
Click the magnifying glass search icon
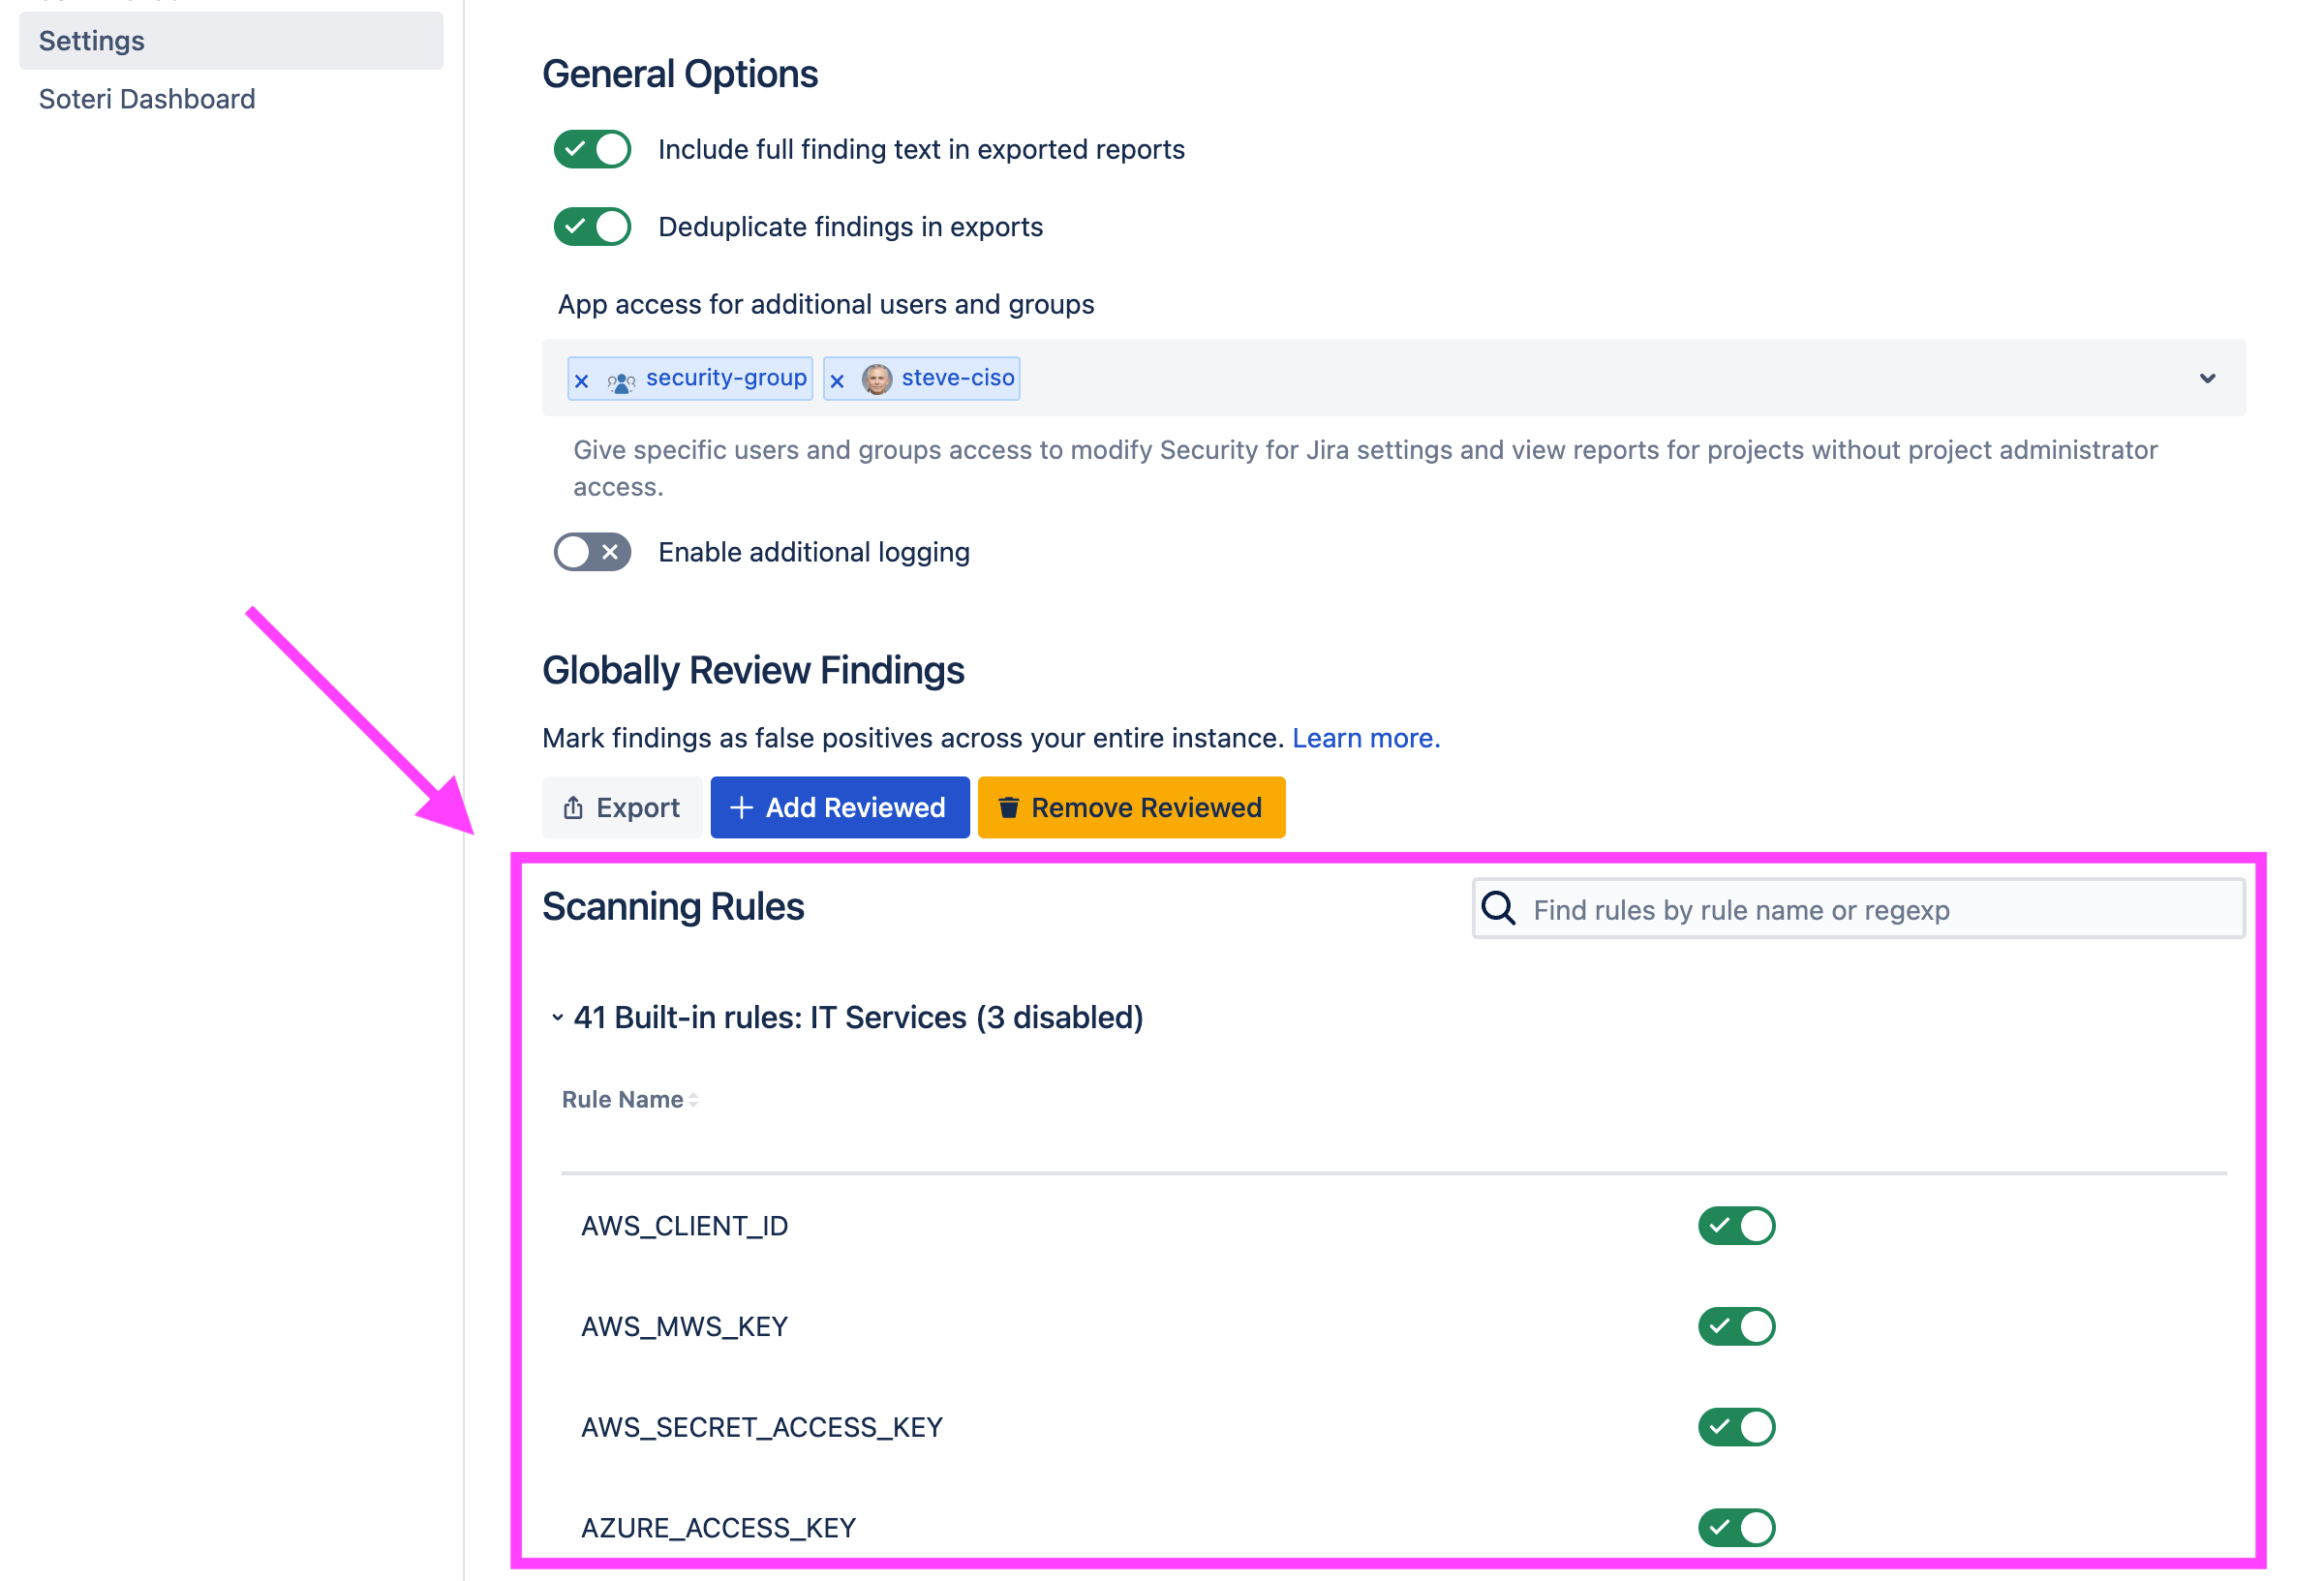point(1499,909)
